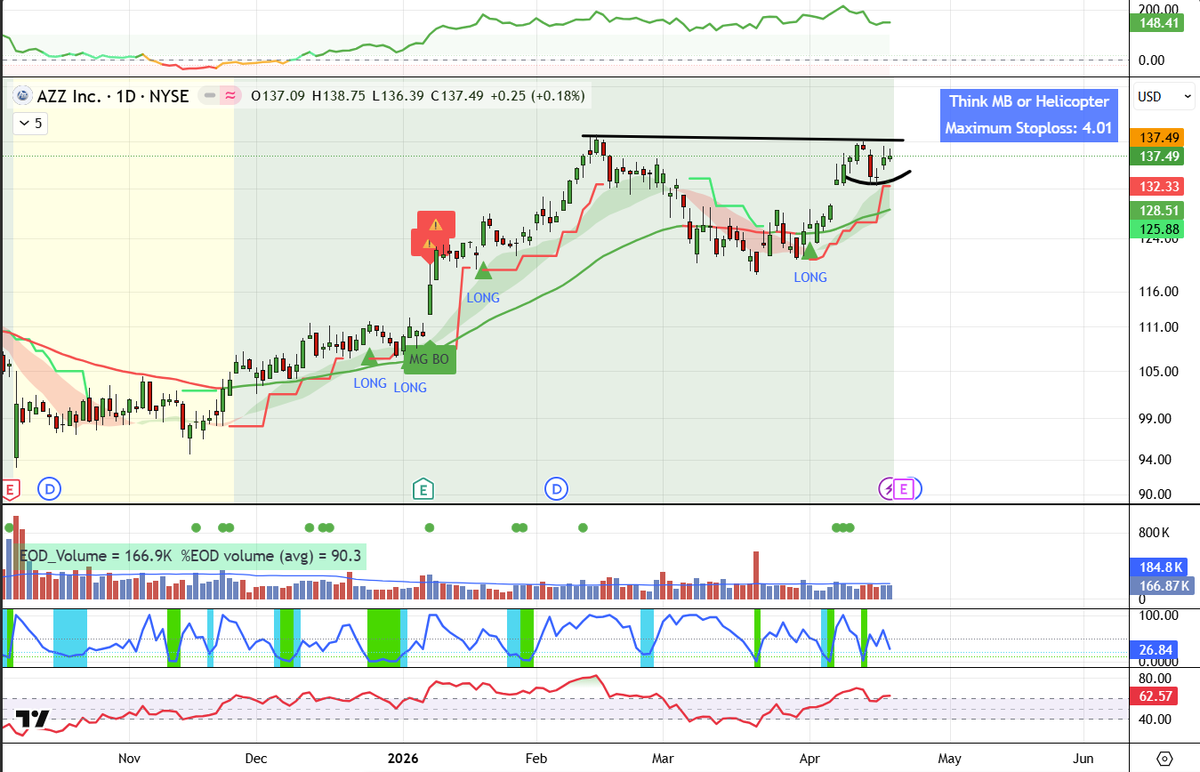Click the purple lightning event icon
The image size is (1200, 772).
[887, 489]
